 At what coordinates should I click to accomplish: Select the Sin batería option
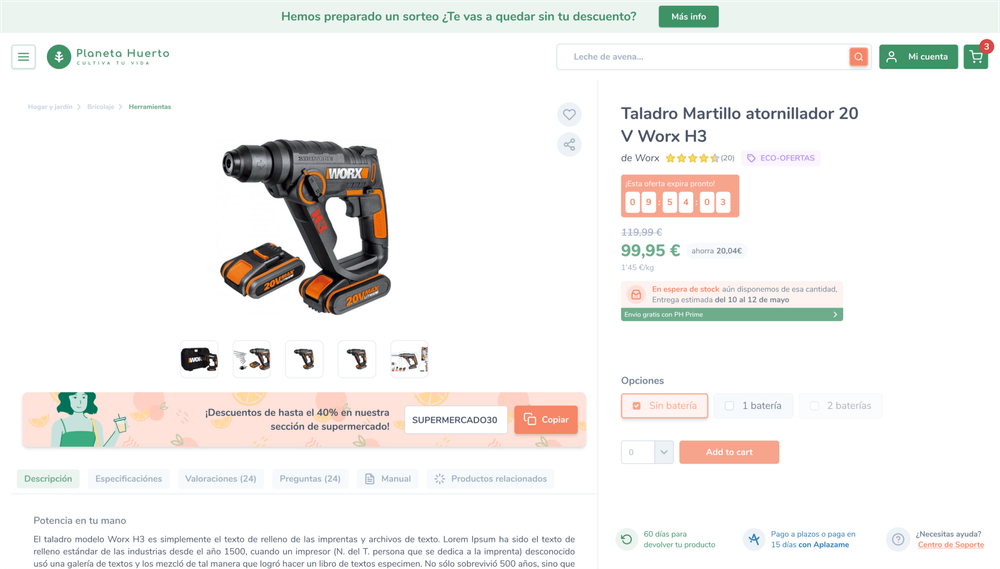(665, 406)
